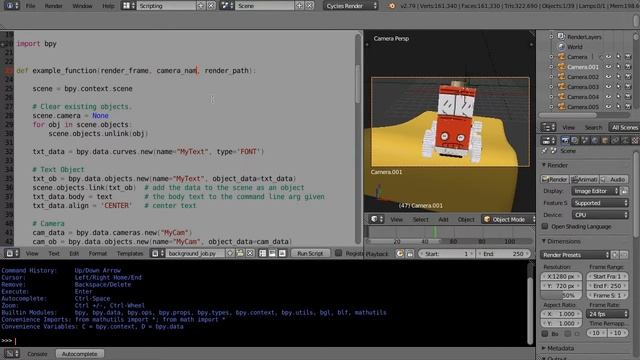Open the screen layout browse icon
Image resolution: width=640 pixels, height=360 pixels.
pos(129,6)
